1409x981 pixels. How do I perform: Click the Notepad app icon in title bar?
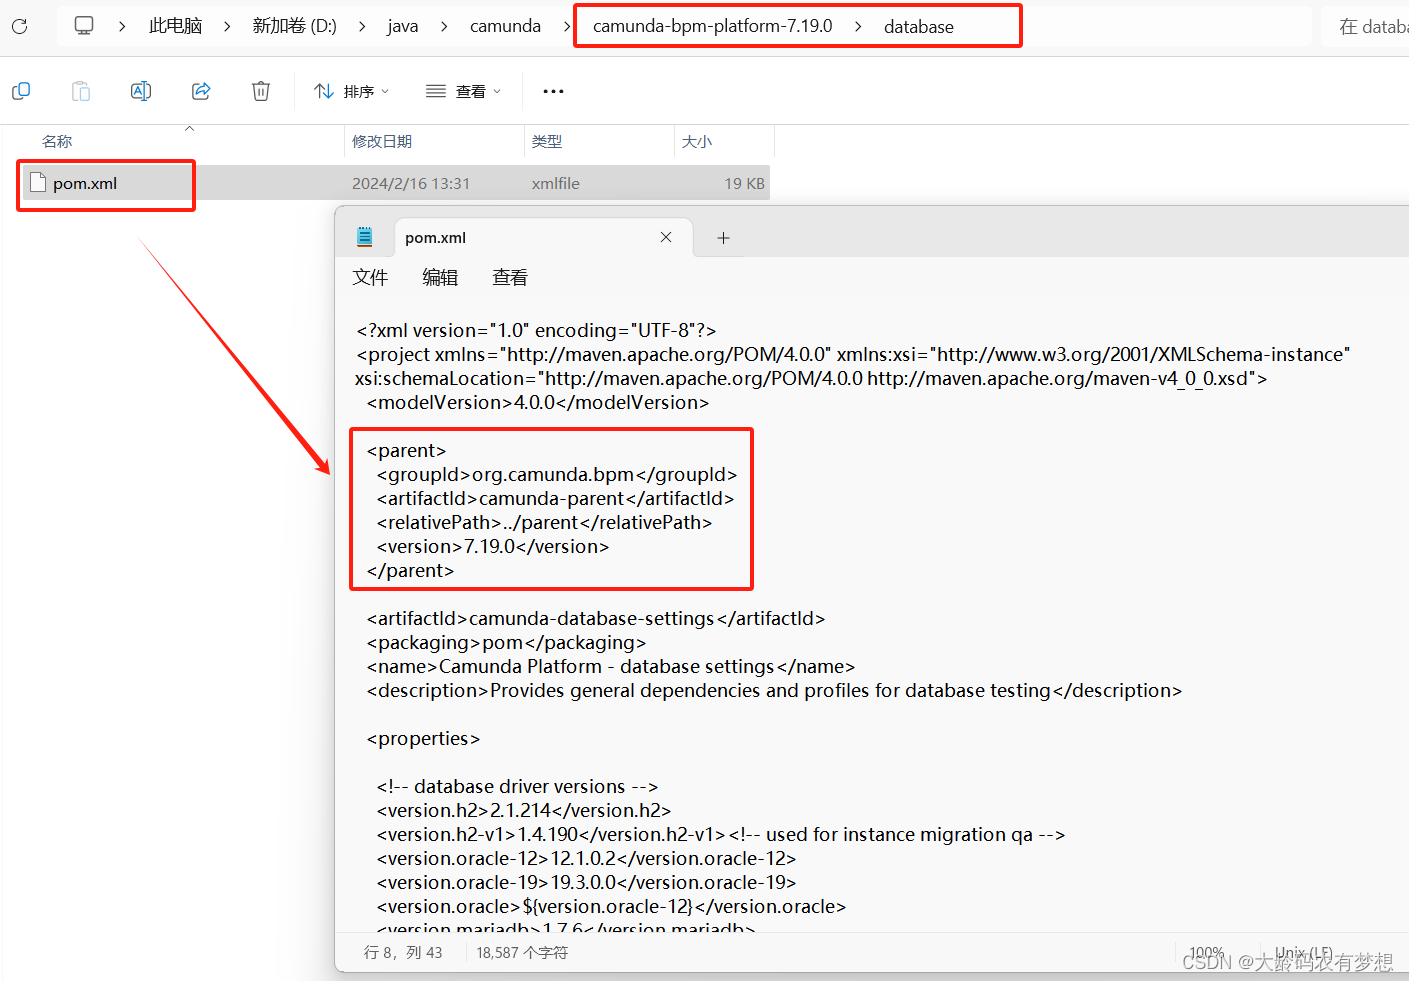pyautogui.click(x=365, y=237)
